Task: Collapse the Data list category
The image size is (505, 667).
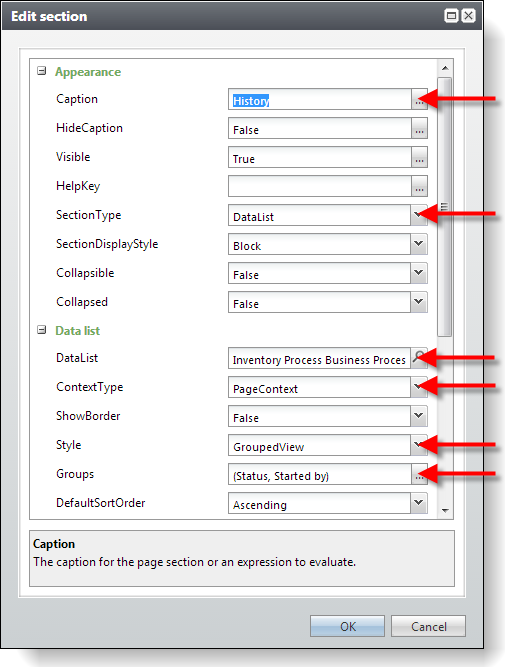Action: coord(41,330)
